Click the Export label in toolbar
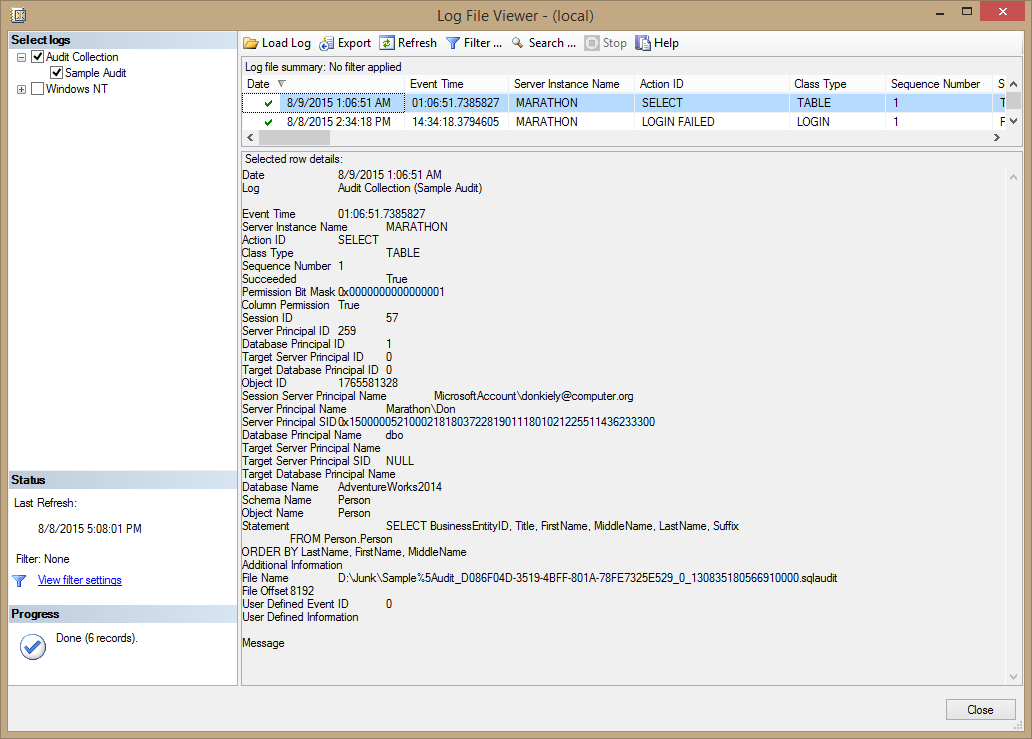The height and width of the screenshot is (739, 1032). 355,43
